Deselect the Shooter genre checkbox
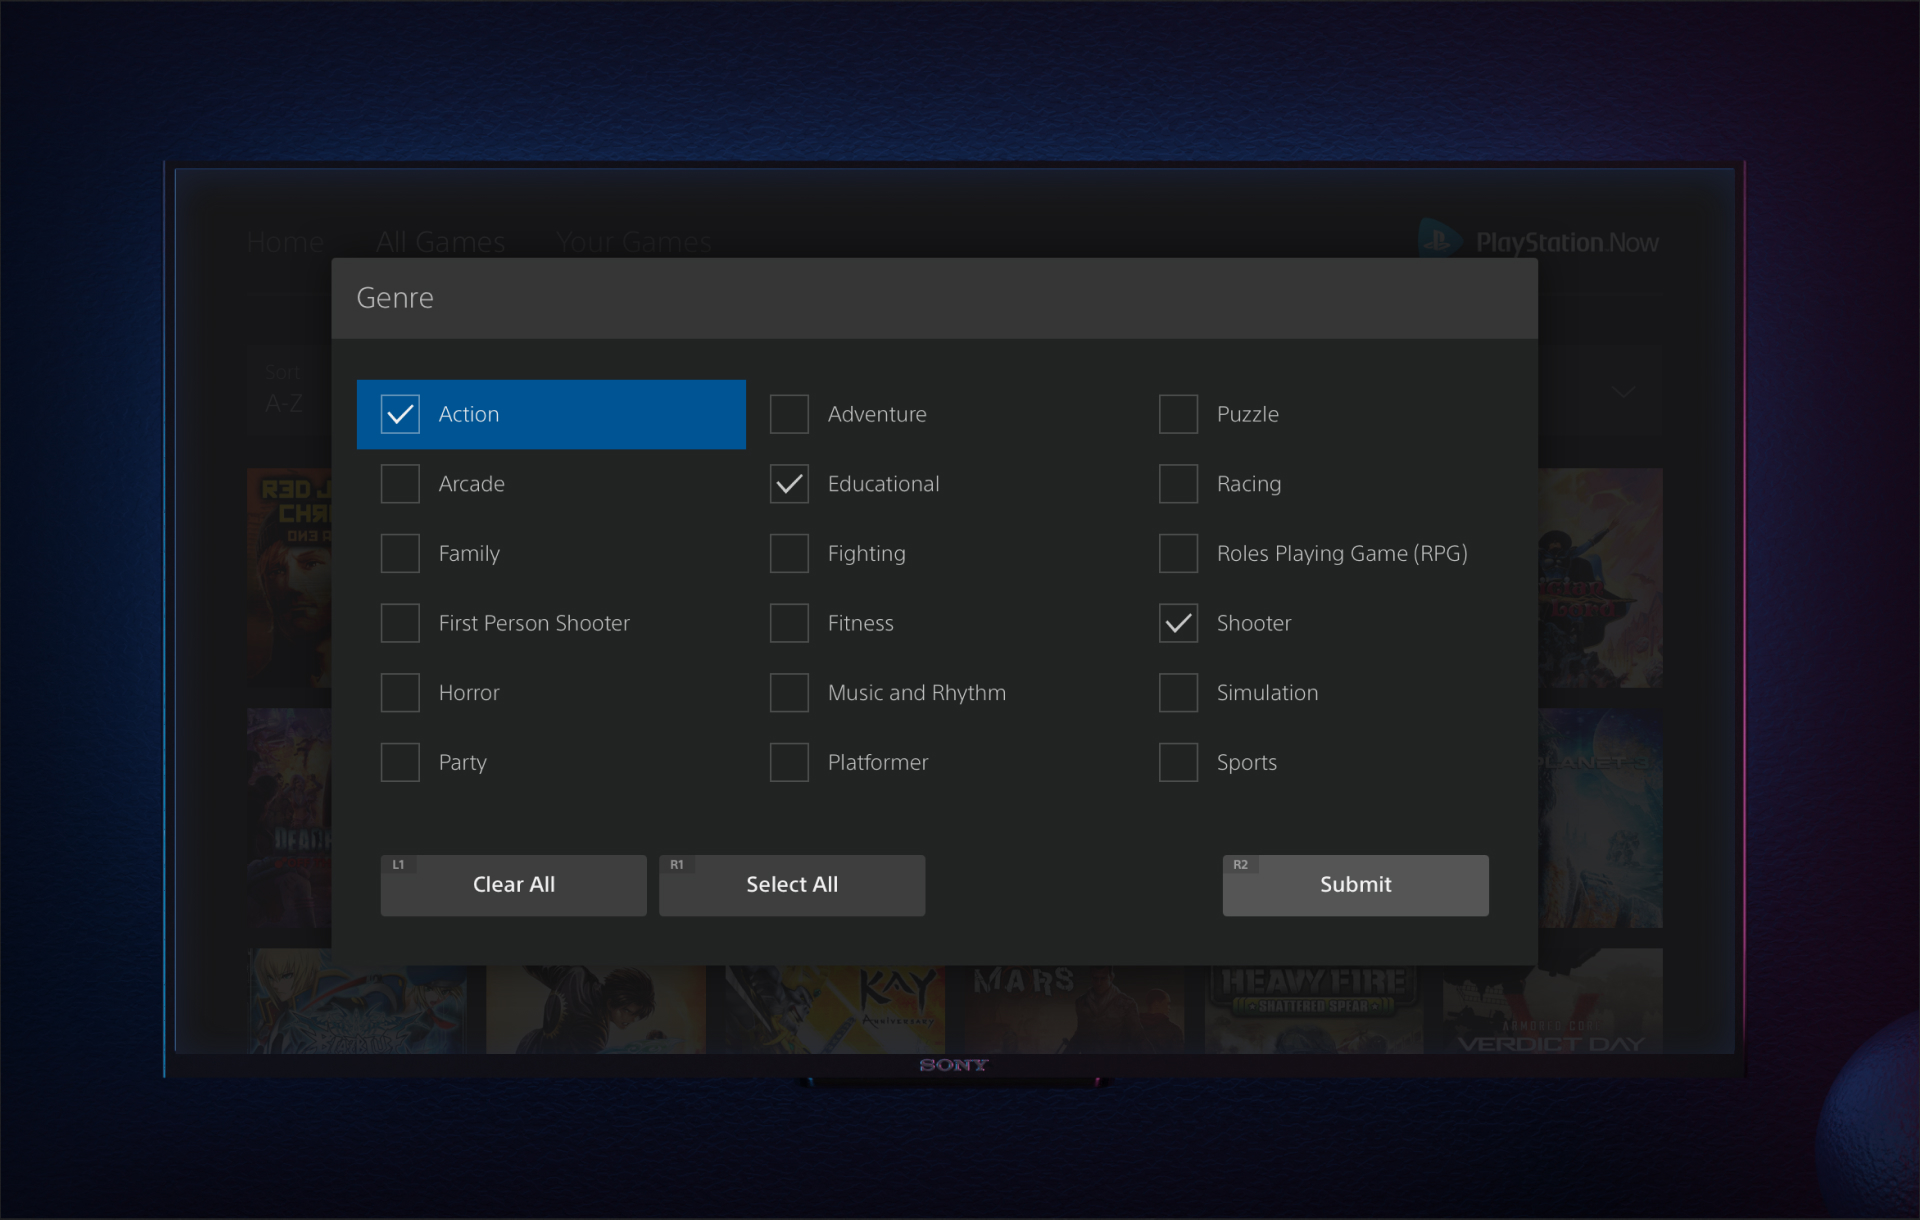The height and width of the screenshot is (1220, 1920). pos(1178,623)
